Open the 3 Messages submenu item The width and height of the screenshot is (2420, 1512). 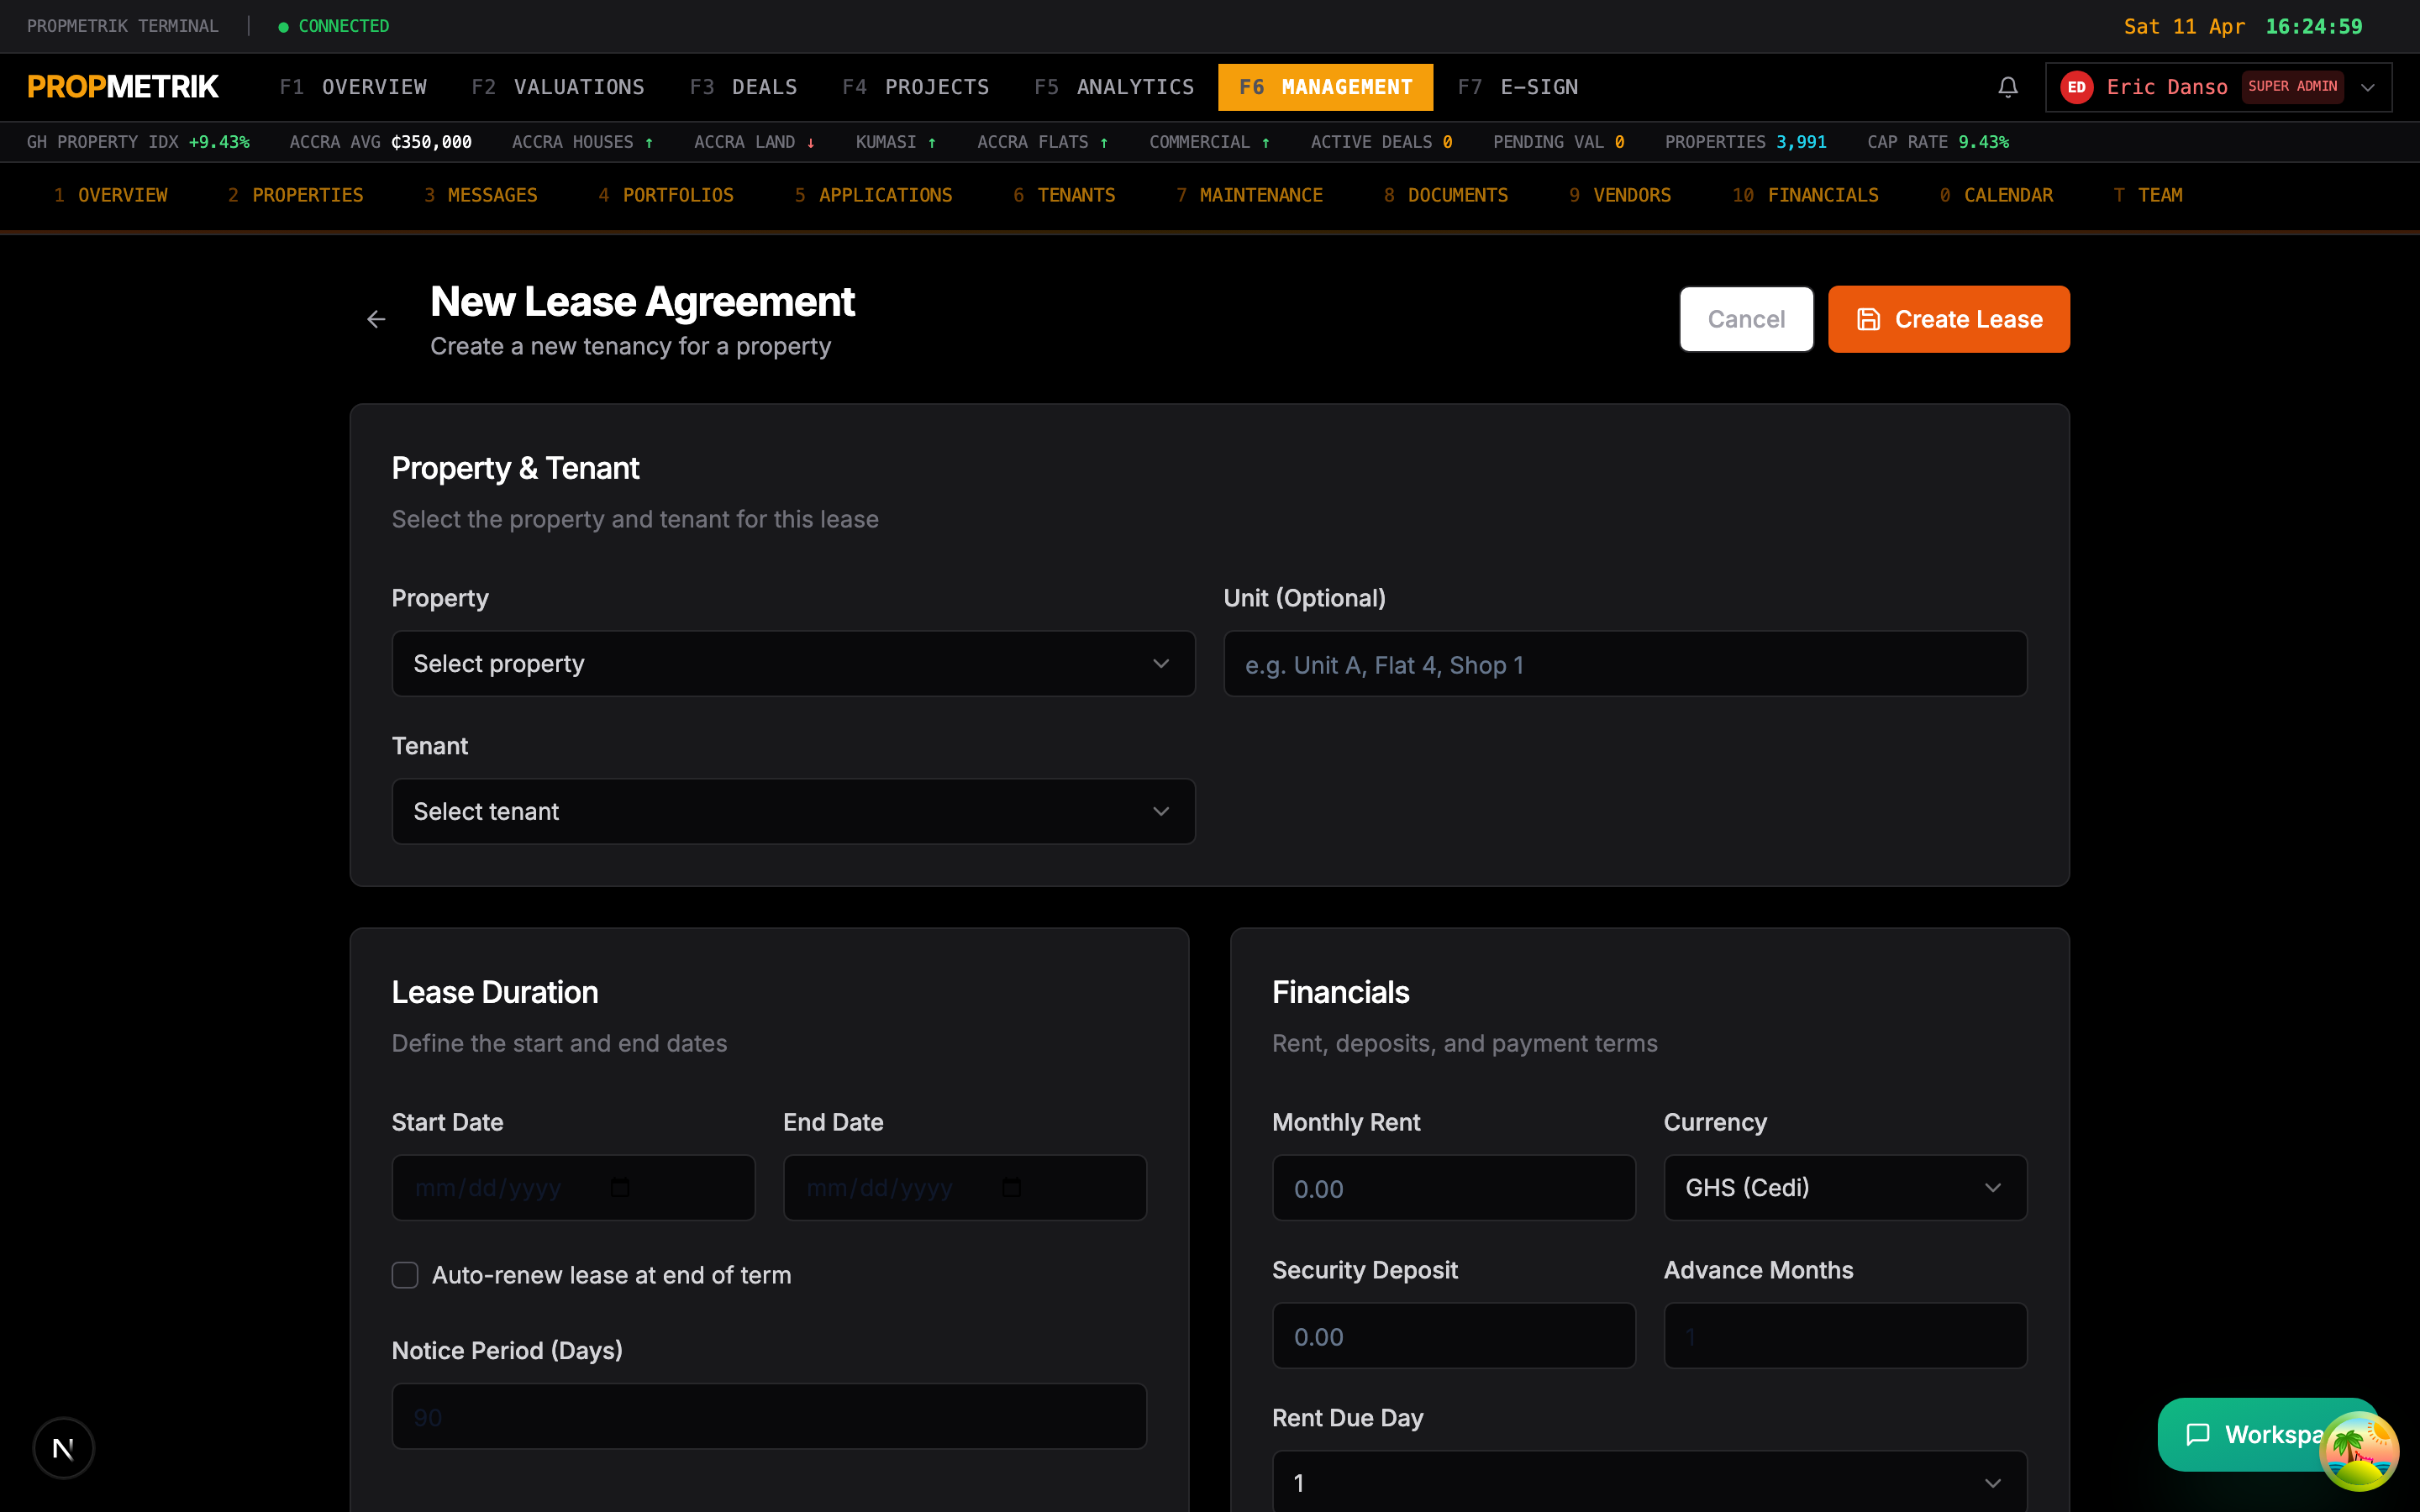click(x=481, y=195)
